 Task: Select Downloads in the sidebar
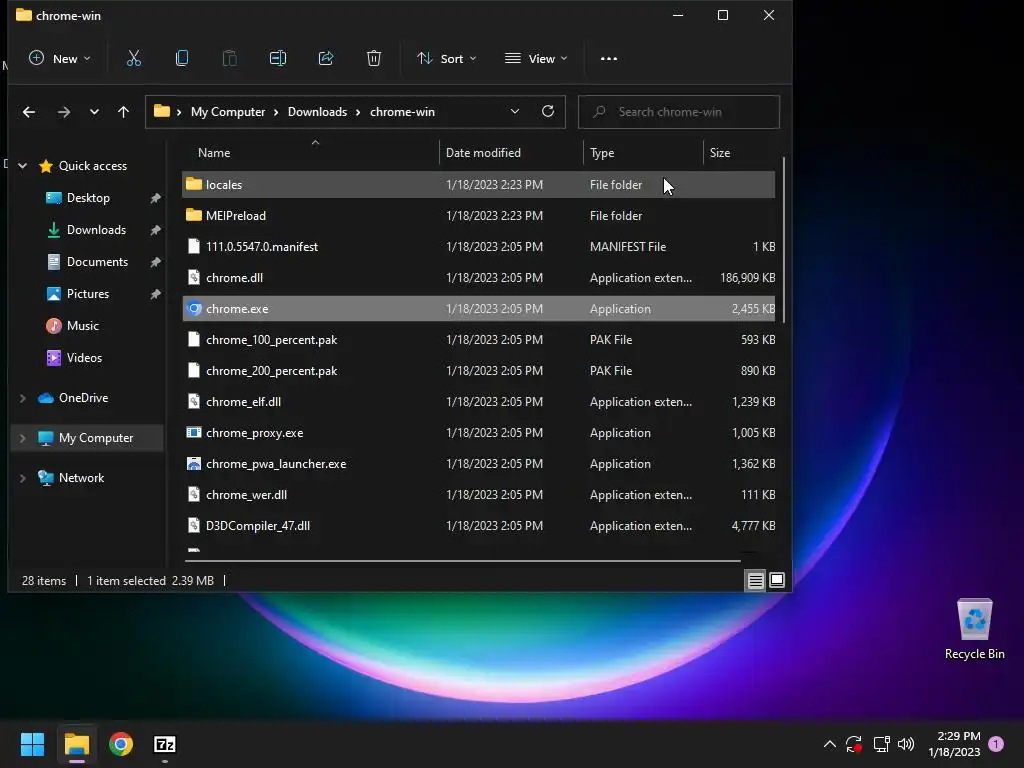pos(96,230)
